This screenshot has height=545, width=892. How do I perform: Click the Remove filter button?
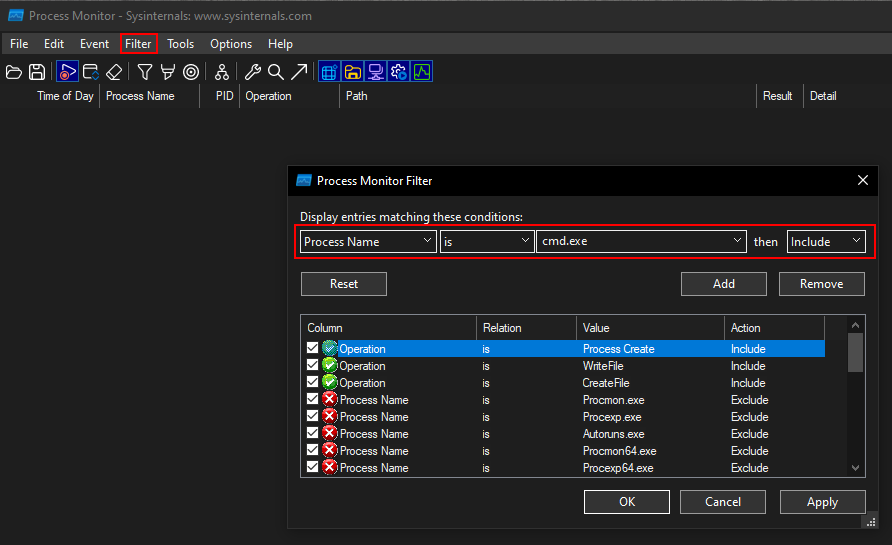click(821, 284)
